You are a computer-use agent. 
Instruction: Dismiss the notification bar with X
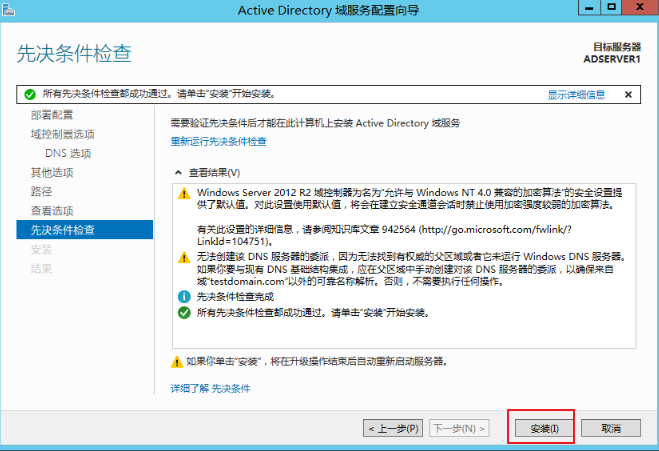628,95
